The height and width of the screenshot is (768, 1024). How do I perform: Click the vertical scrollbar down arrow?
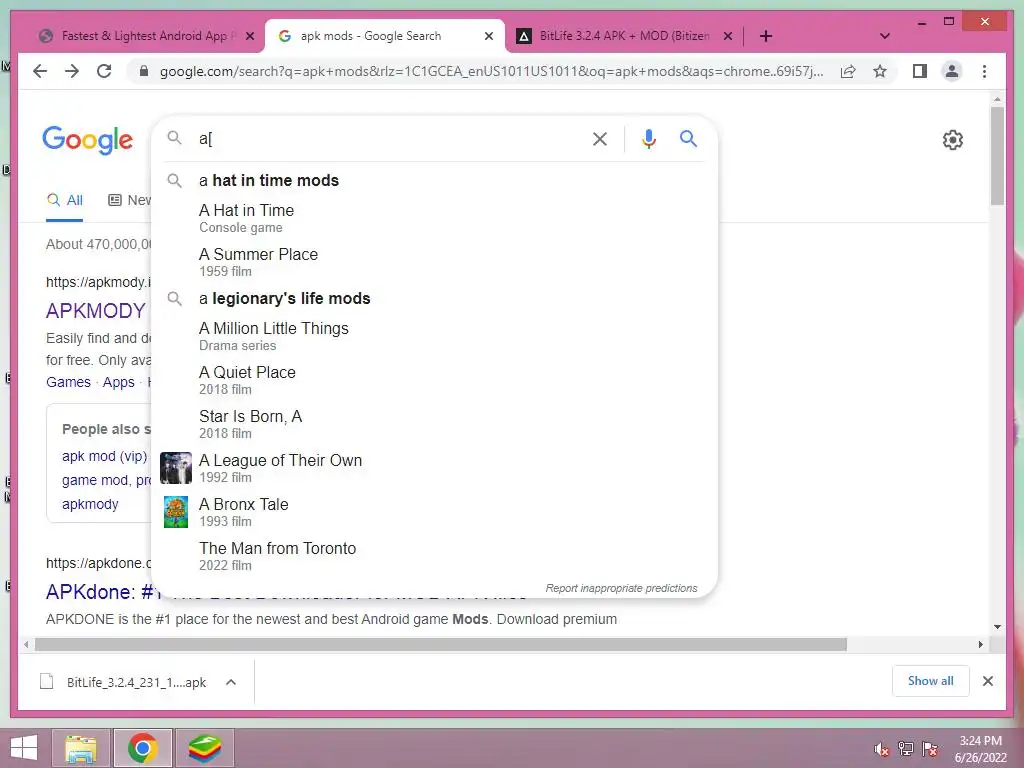[997, 627]
